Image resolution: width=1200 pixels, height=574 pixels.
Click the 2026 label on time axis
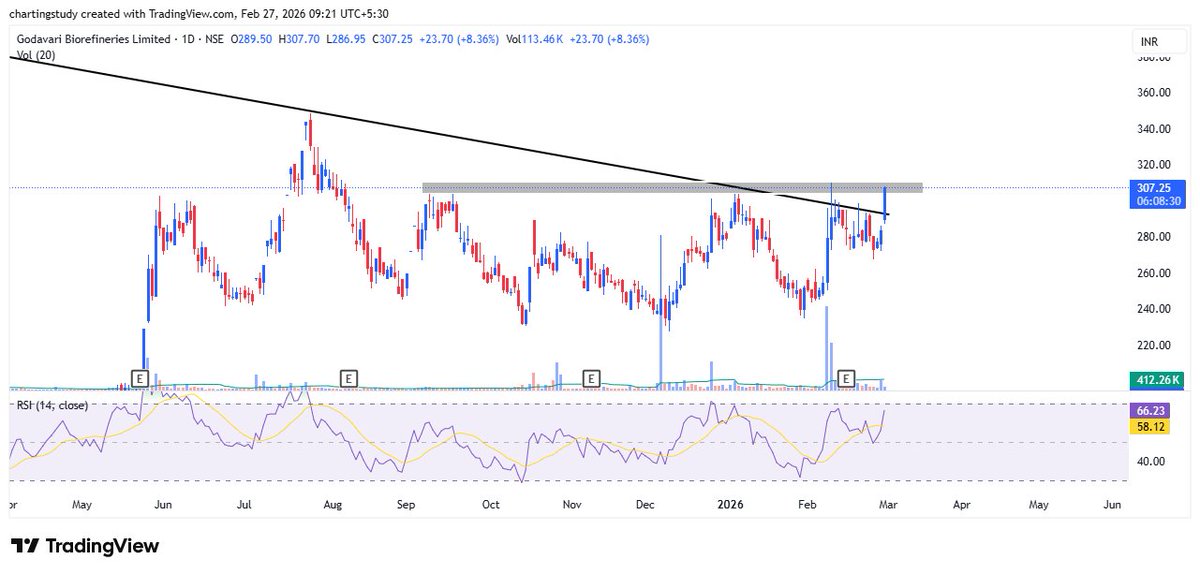pos(730,506)
